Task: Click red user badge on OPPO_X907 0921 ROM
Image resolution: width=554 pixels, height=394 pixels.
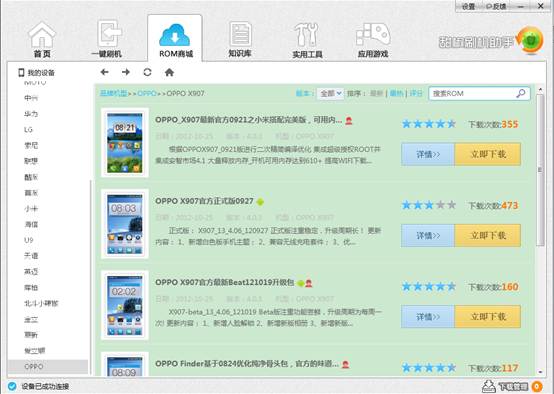Action: click(x=349, y=121)
